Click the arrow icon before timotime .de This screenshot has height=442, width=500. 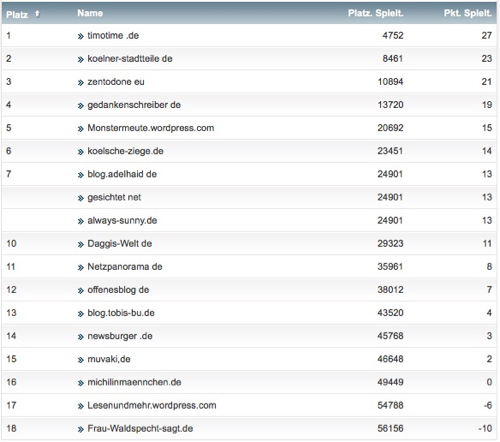(81, 36)
